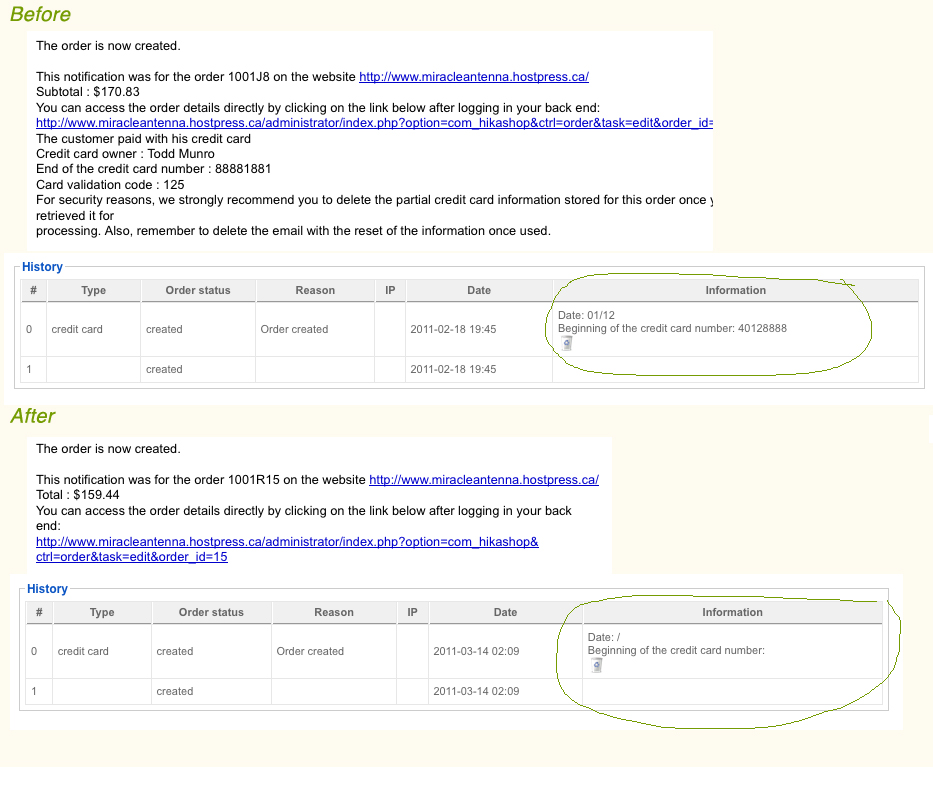Open the miracleantenna website link for order 1001J8
933x800 pixels.
pos(474,77)
